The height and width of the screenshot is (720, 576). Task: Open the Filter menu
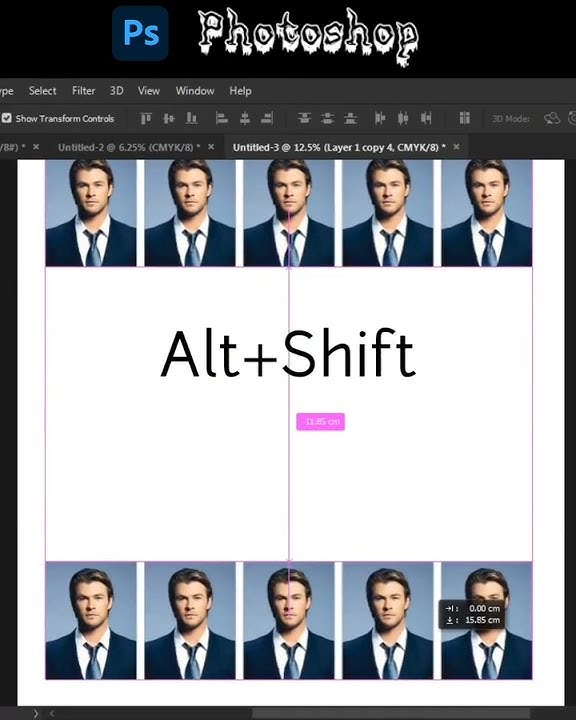83,91
